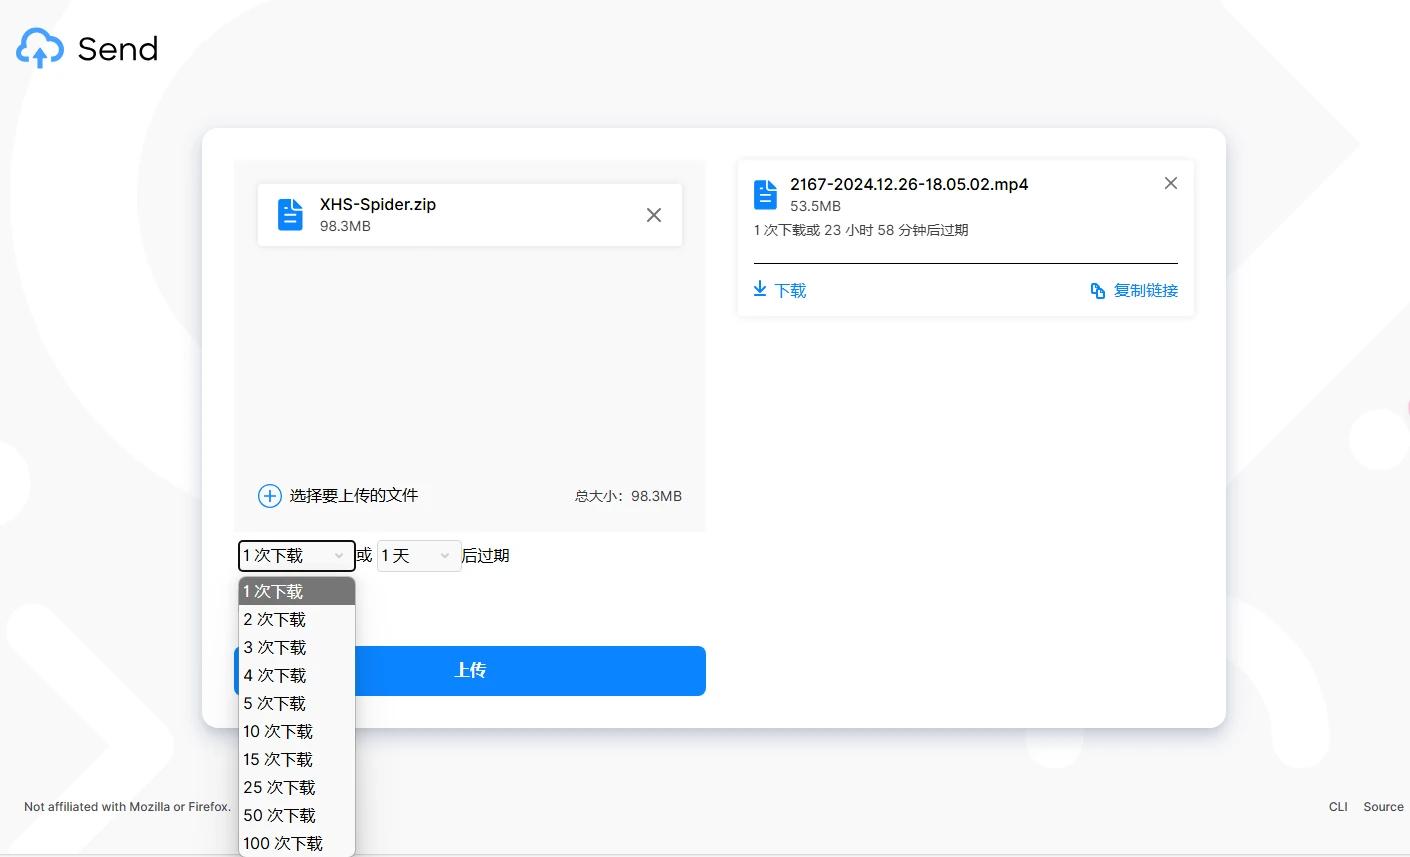
Task: Delete the uploaded mp4 file with X
Action: [1171, 183]
